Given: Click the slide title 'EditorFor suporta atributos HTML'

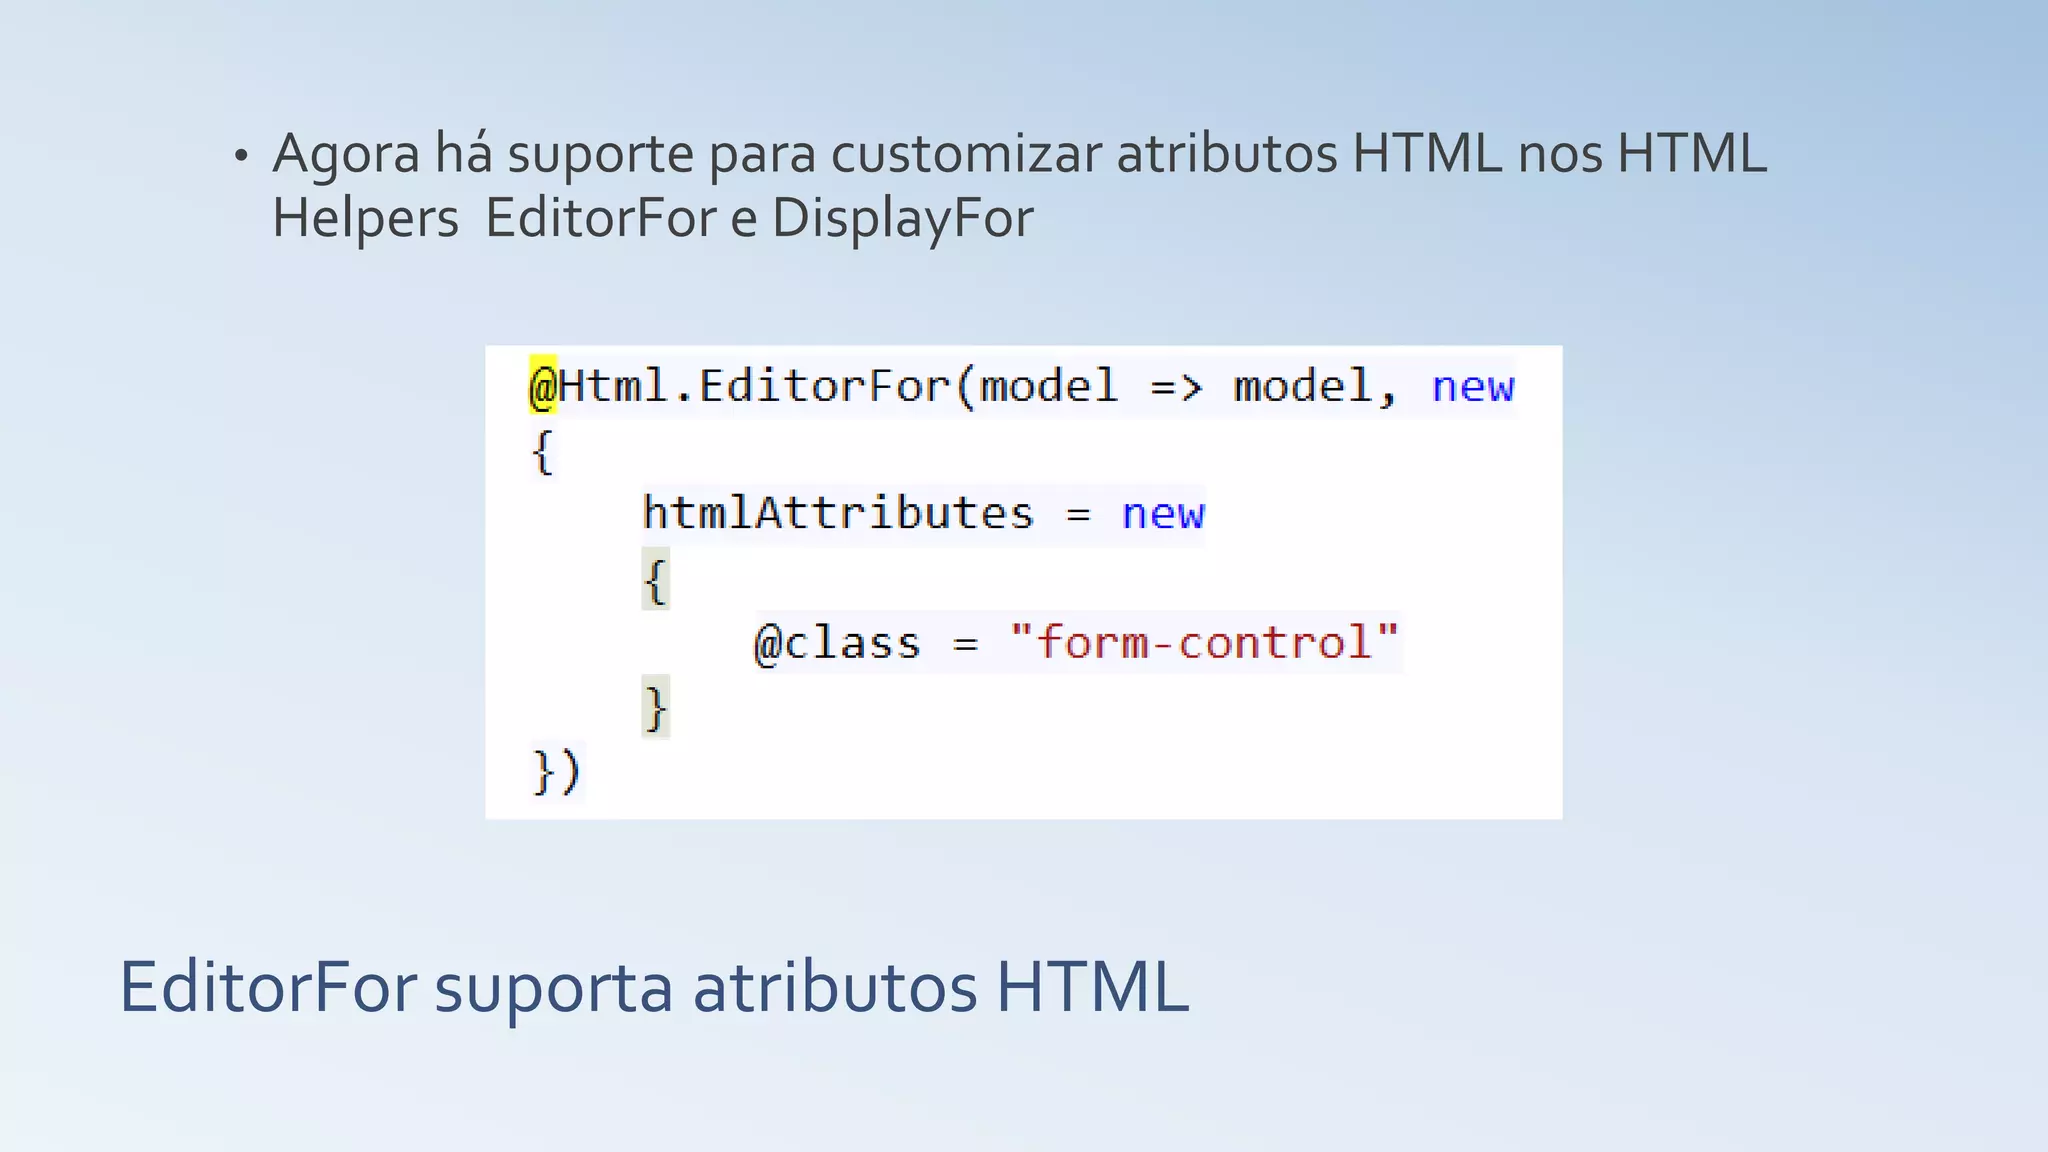Looking at the screenshot, I should 654,988.
